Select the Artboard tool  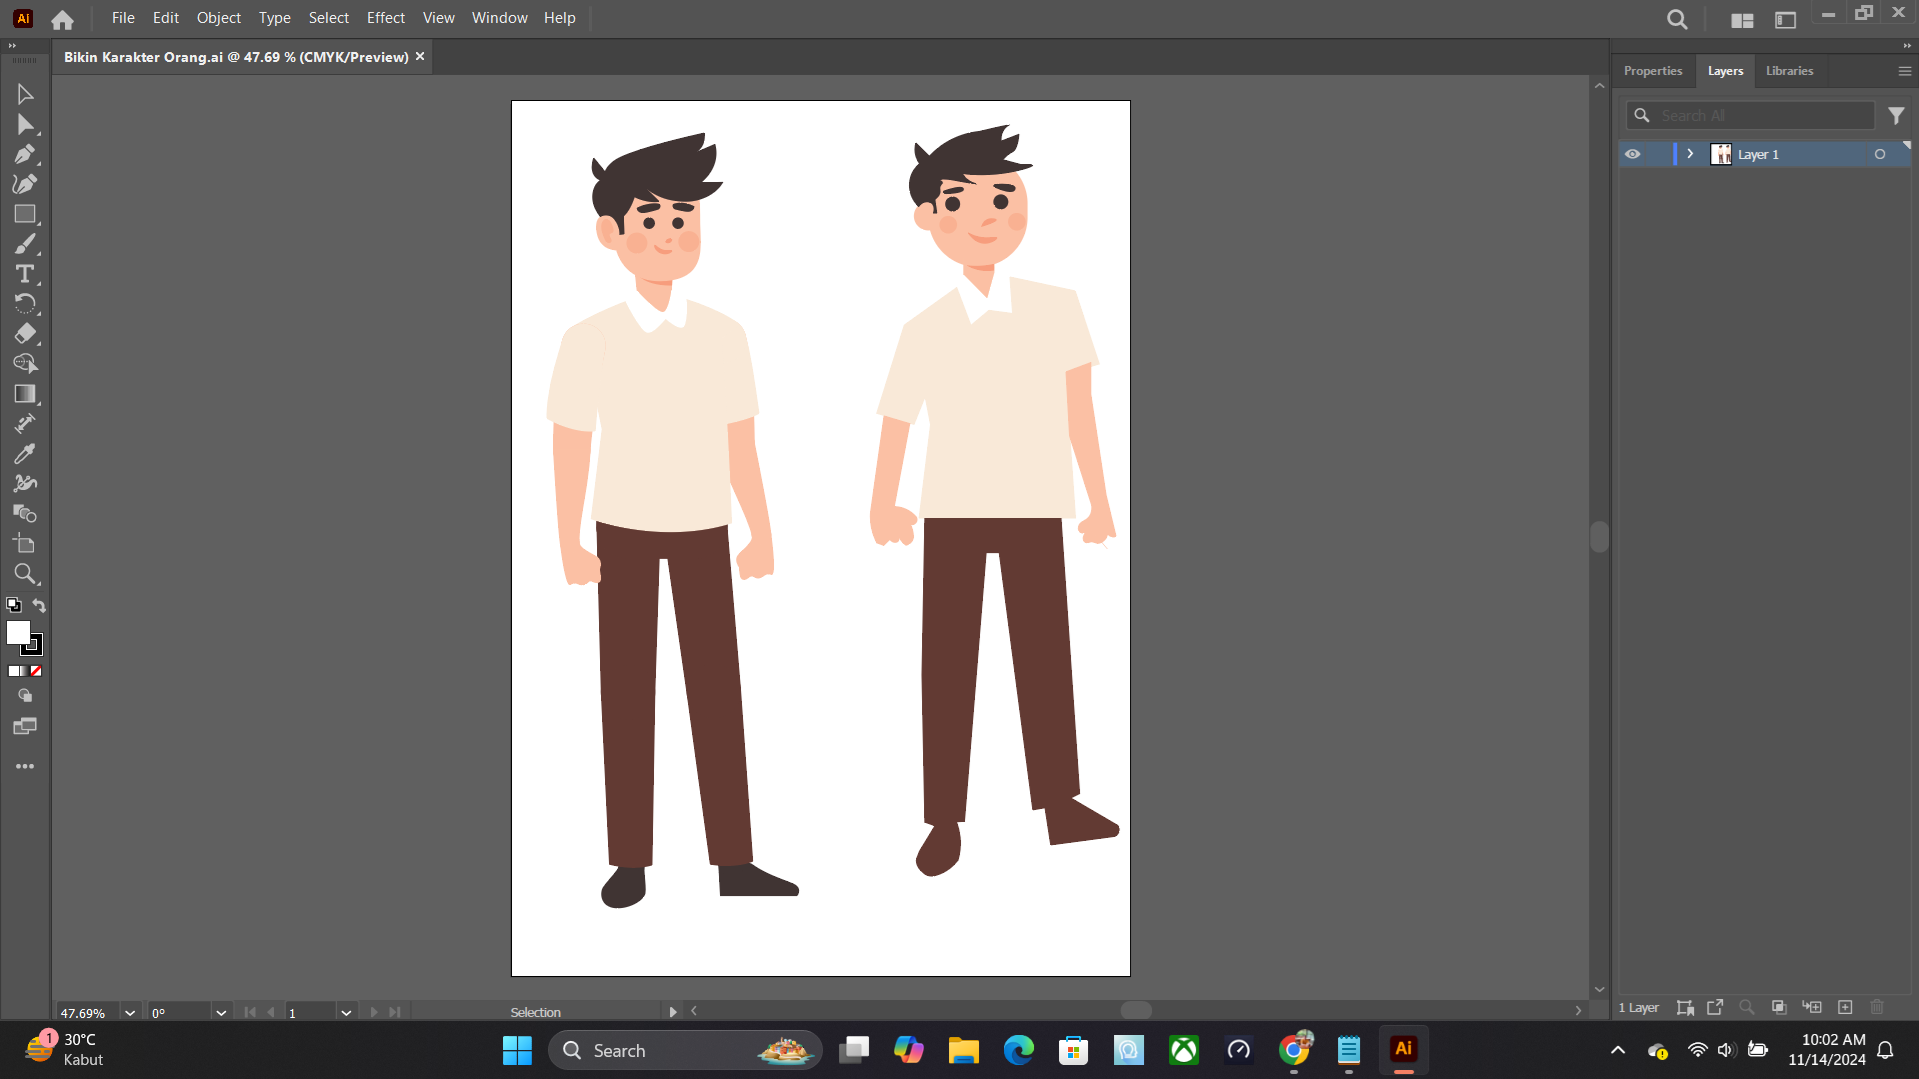(25, 544)
